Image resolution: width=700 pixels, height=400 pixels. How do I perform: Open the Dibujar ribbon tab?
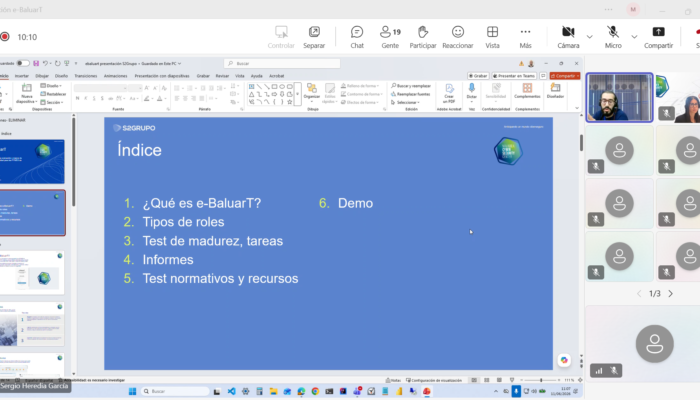click(42, 76)
